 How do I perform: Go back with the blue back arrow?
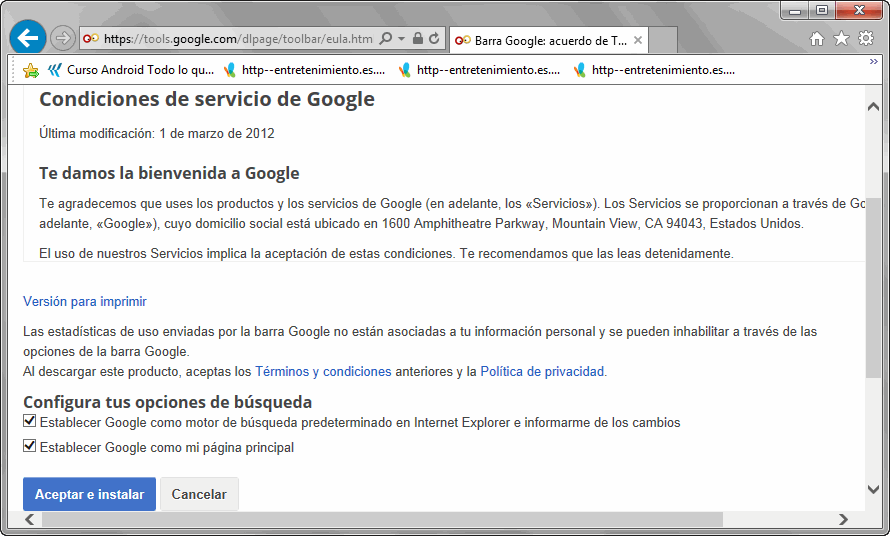(28, 38)
